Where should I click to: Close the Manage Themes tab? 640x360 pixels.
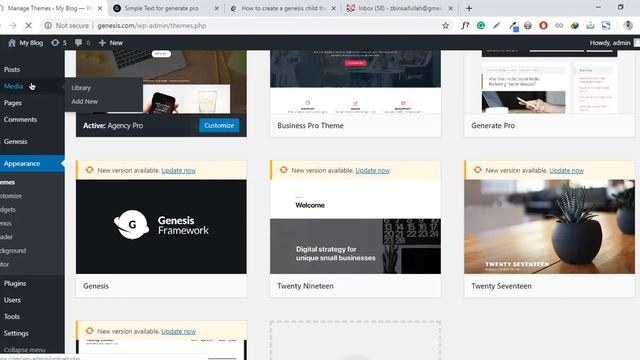(x=100, y=8)
